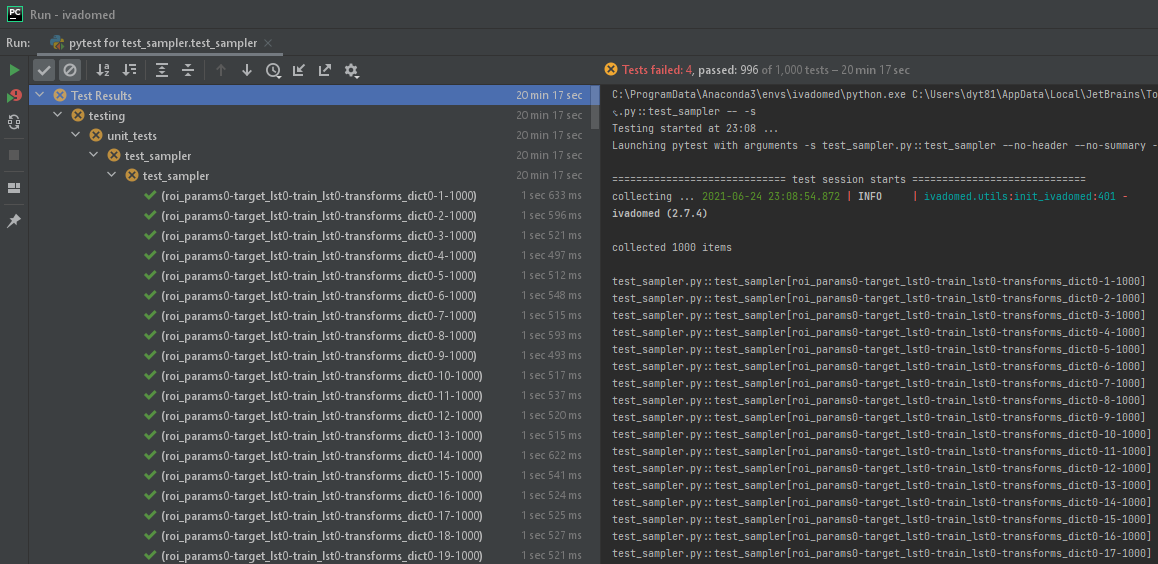Screen dimensions: 1158x564
Task: Click the PyCharm logo in title bar
Action: (15, 14)
